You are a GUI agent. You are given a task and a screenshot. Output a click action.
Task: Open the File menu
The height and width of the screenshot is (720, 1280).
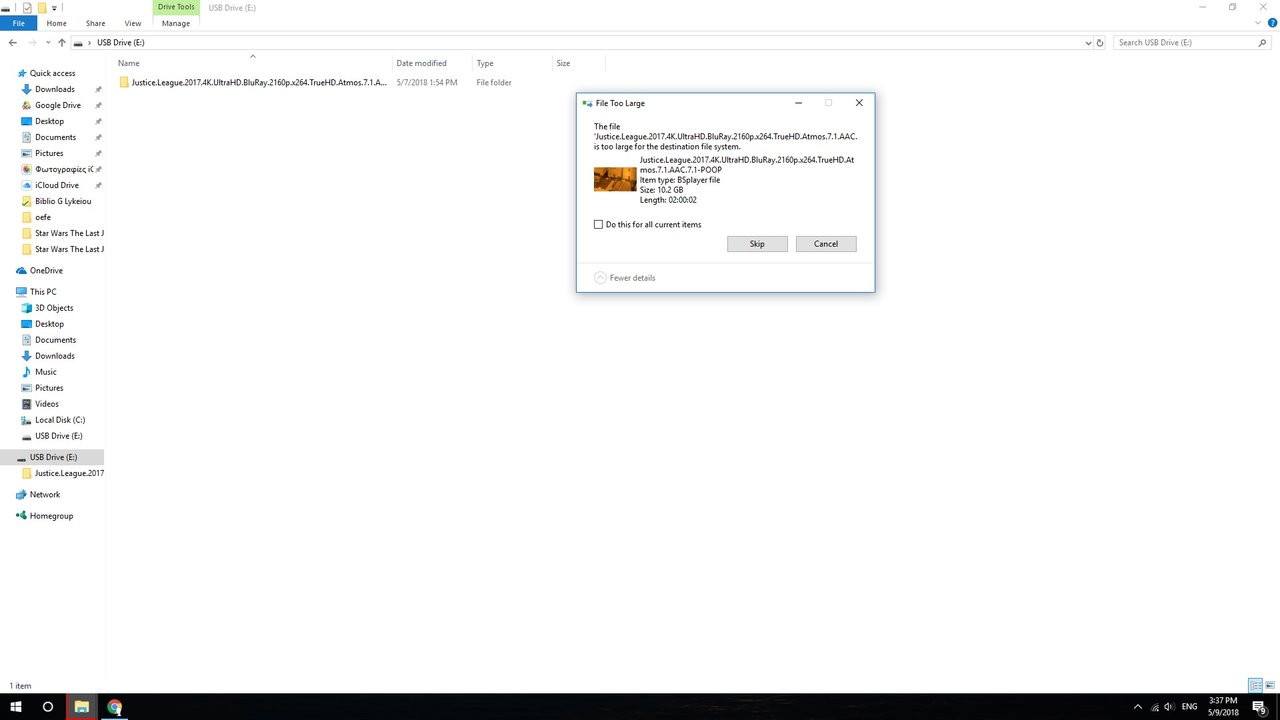(x=18, y=23)
